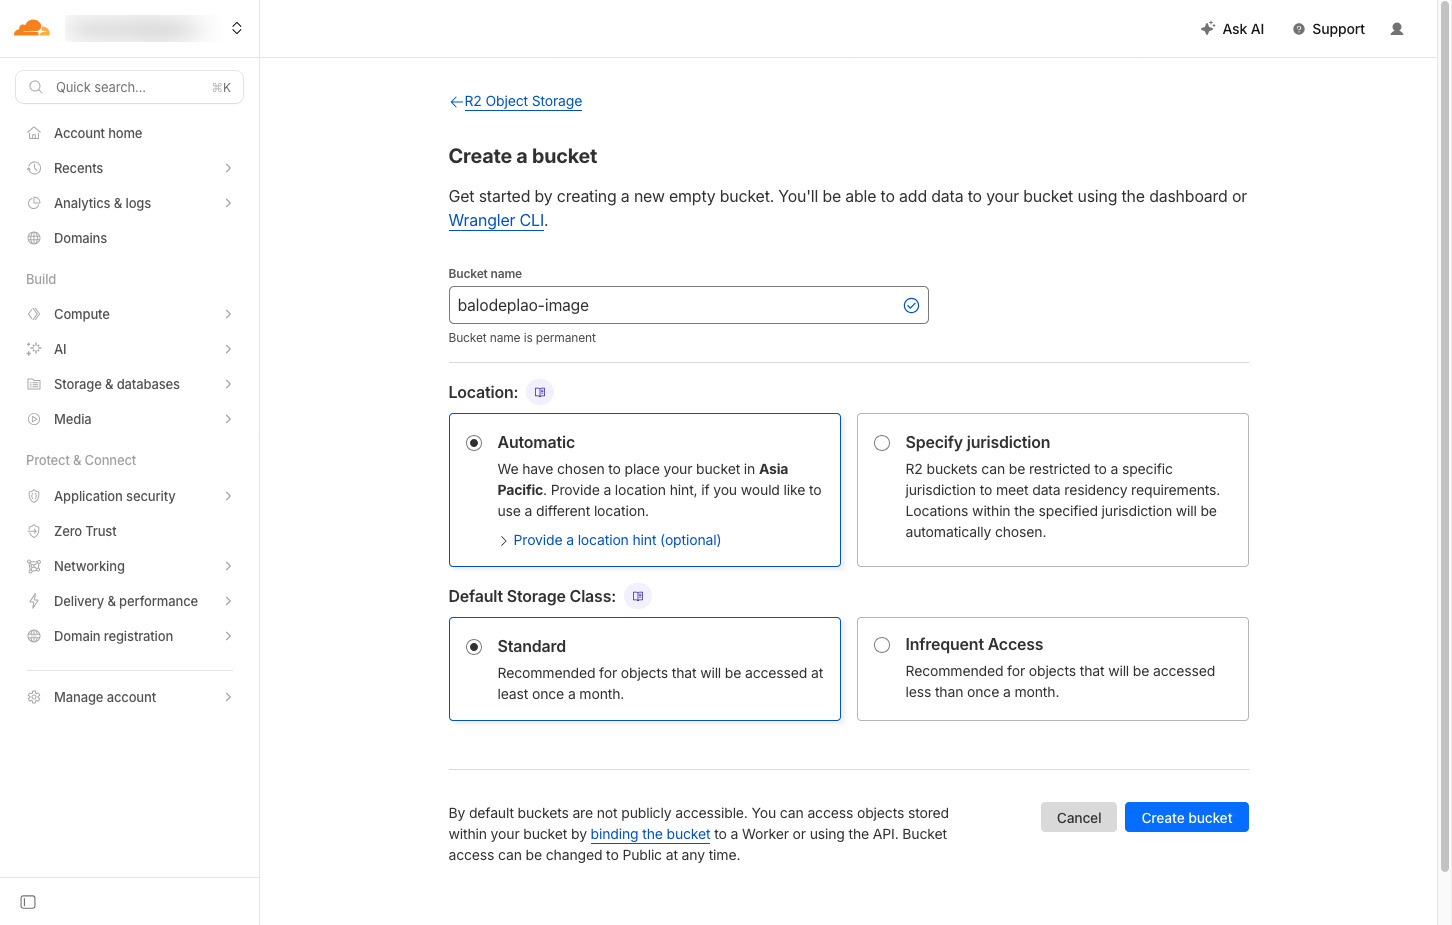The width and height of the screenshot is (1452, 925).
Task: Click into the Bucket name field
Action: coord(670,305)
